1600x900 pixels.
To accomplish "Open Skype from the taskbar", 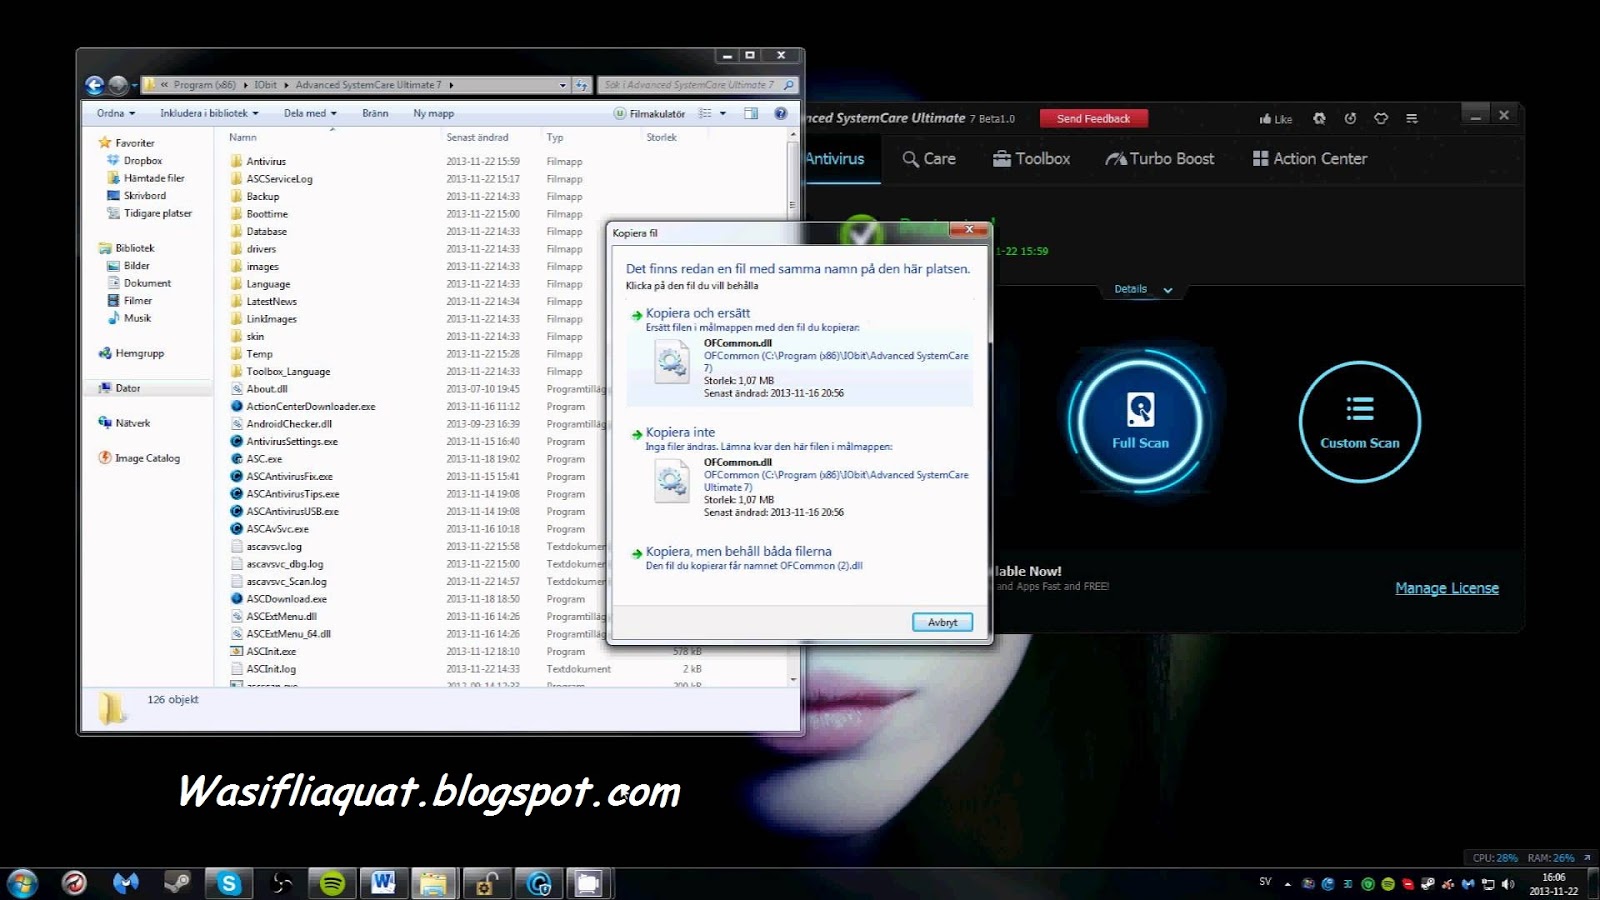I will click(229, 883).
